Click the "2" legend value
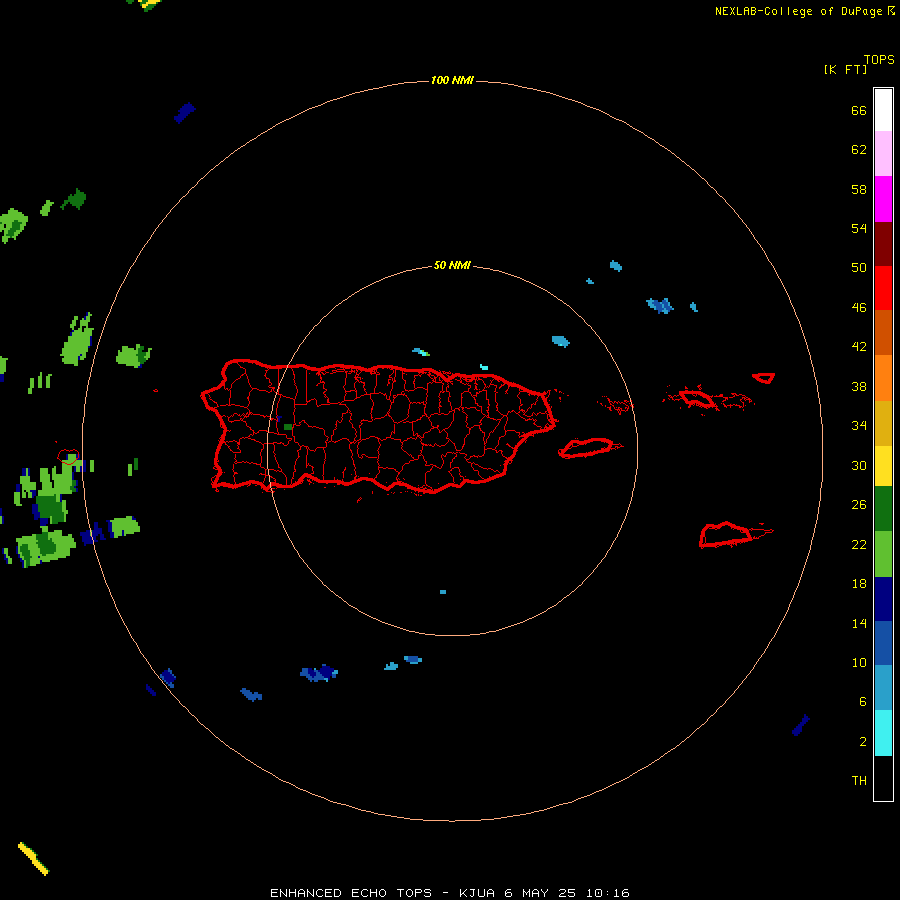 863,741
